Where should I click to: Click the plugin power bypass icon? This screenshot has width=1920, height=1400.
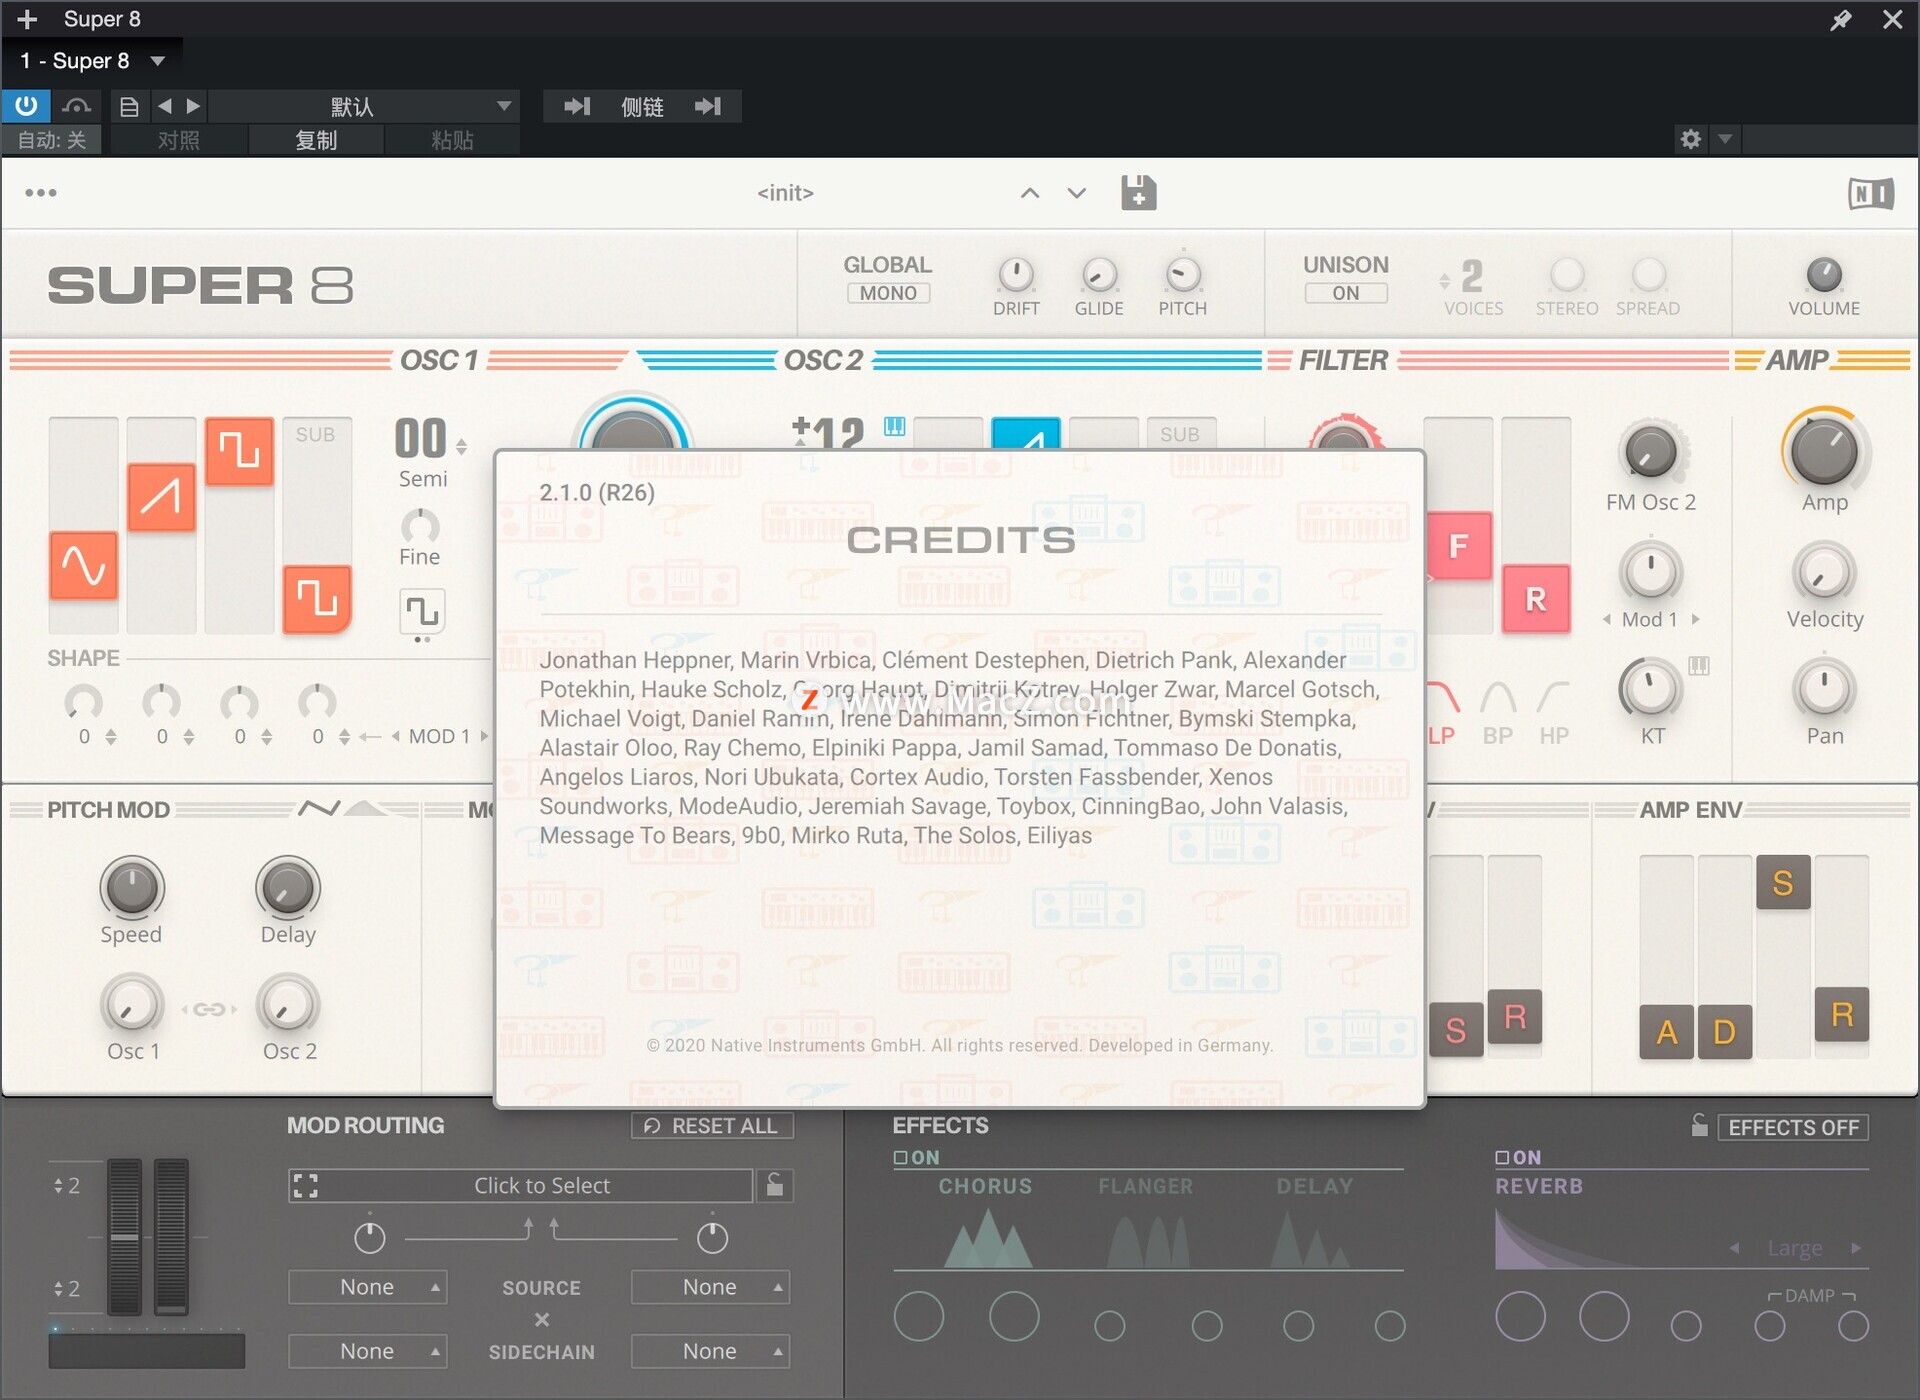point(25,106)
